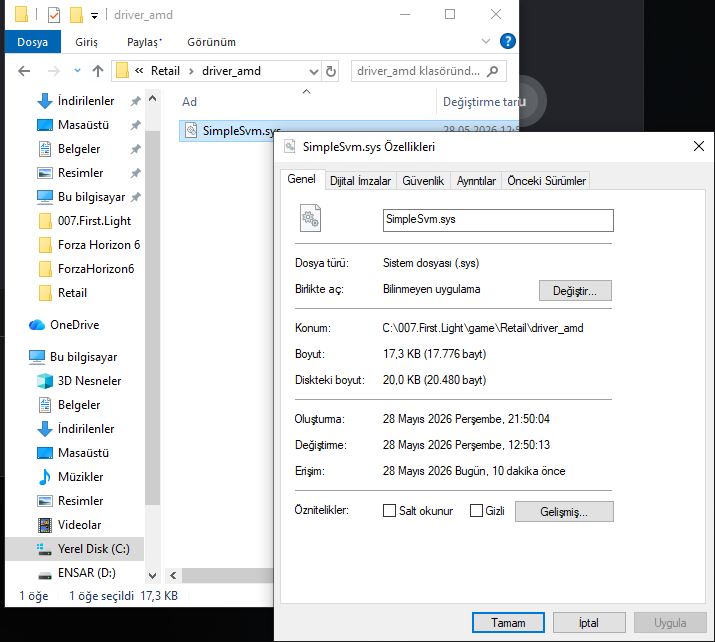The height and width of the screenshot is (642, 715).
Task: Expand the Retail breadcrumb arrow
Action: tap(191, 71)
